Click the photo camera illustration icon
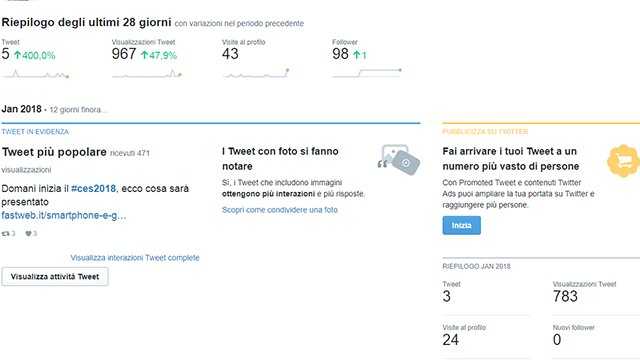640x360 pixels. 399,160
